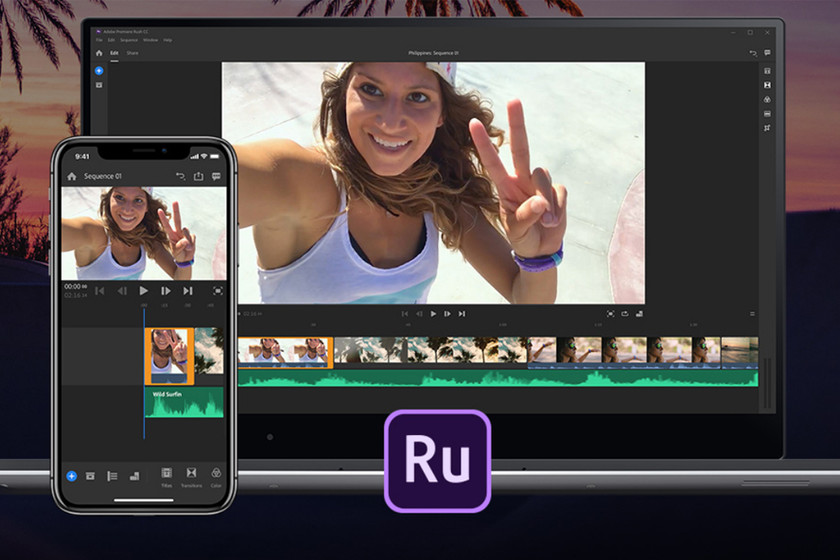Click the laptop video preview image
Image resolution: width=840 pixels, height=560 pixels.
coord(433,183)
